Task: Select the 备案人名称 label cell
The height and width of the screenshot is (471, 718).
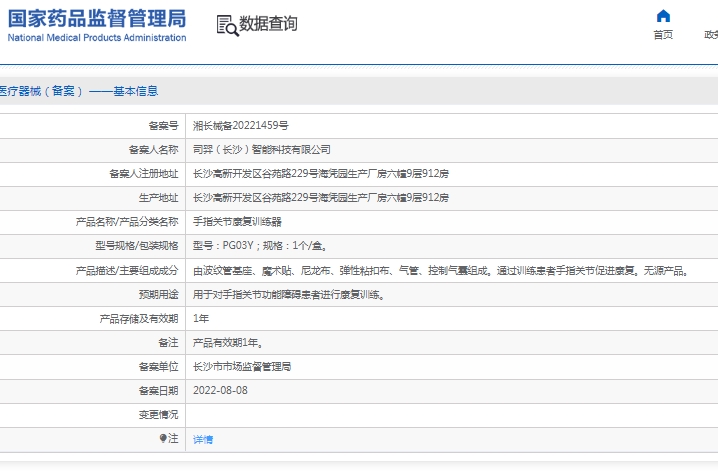Action: 92,150
